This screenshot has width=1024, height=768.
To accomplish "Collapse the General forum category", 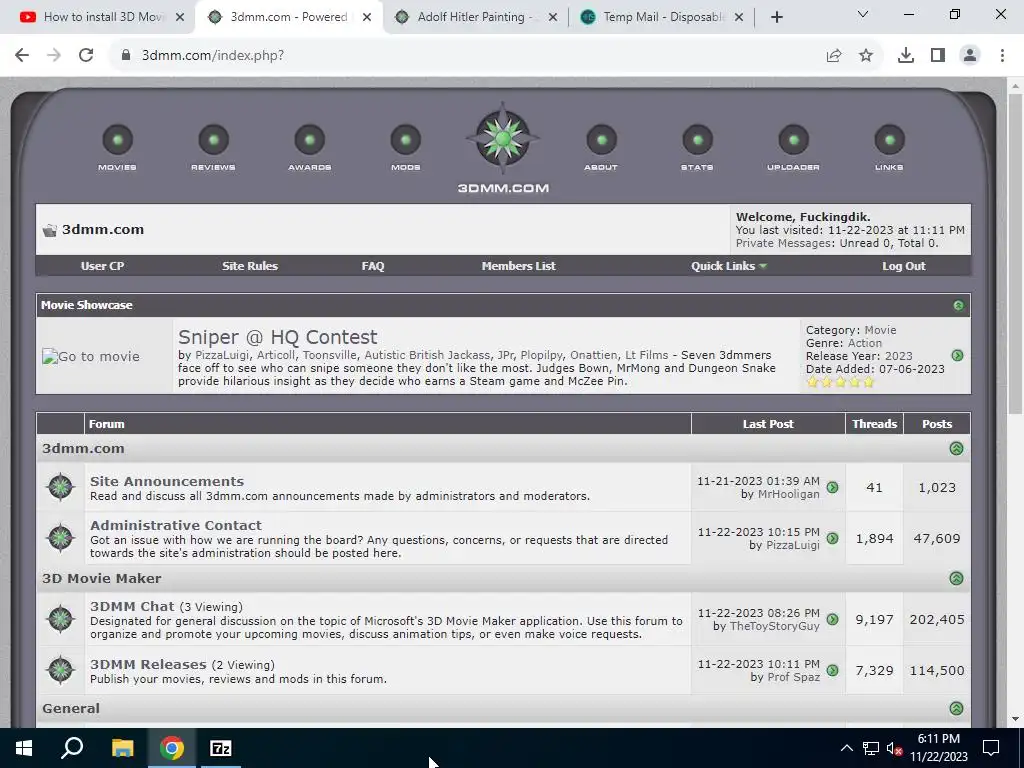I will pos(956,709).
